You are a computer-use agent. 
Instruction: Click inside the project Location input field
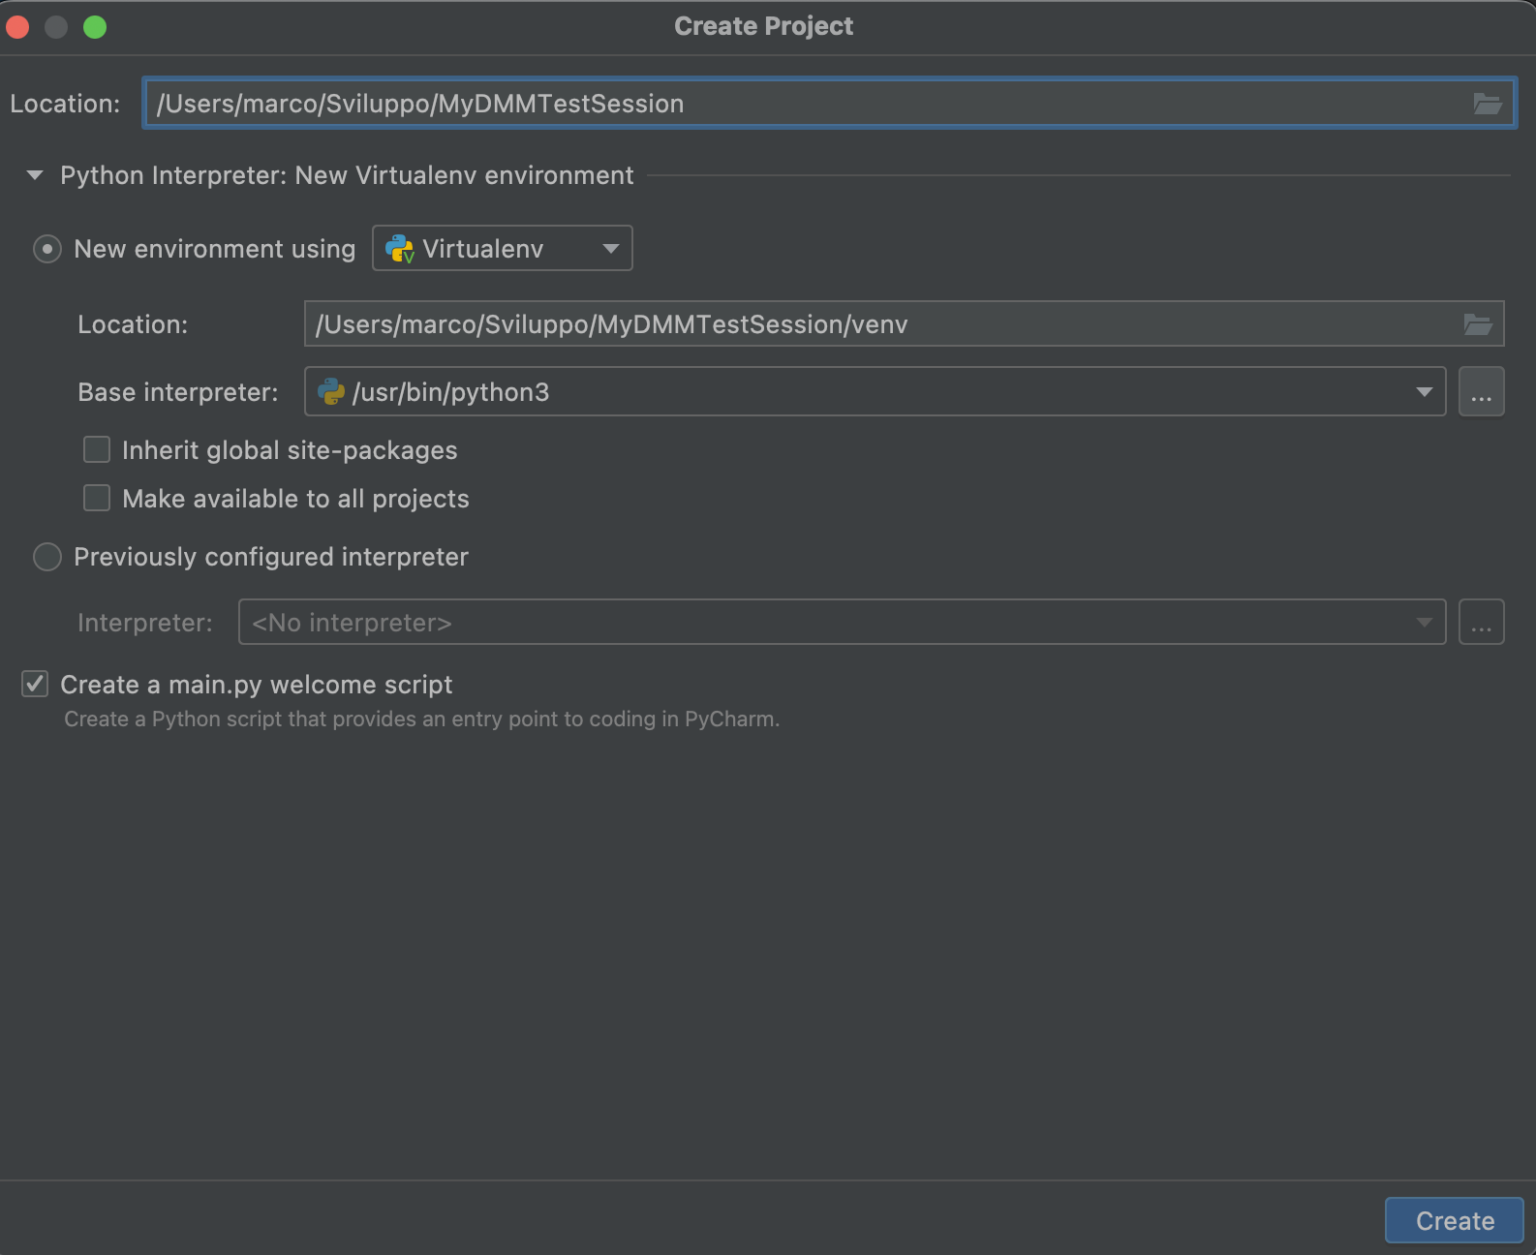coord(700,103)
